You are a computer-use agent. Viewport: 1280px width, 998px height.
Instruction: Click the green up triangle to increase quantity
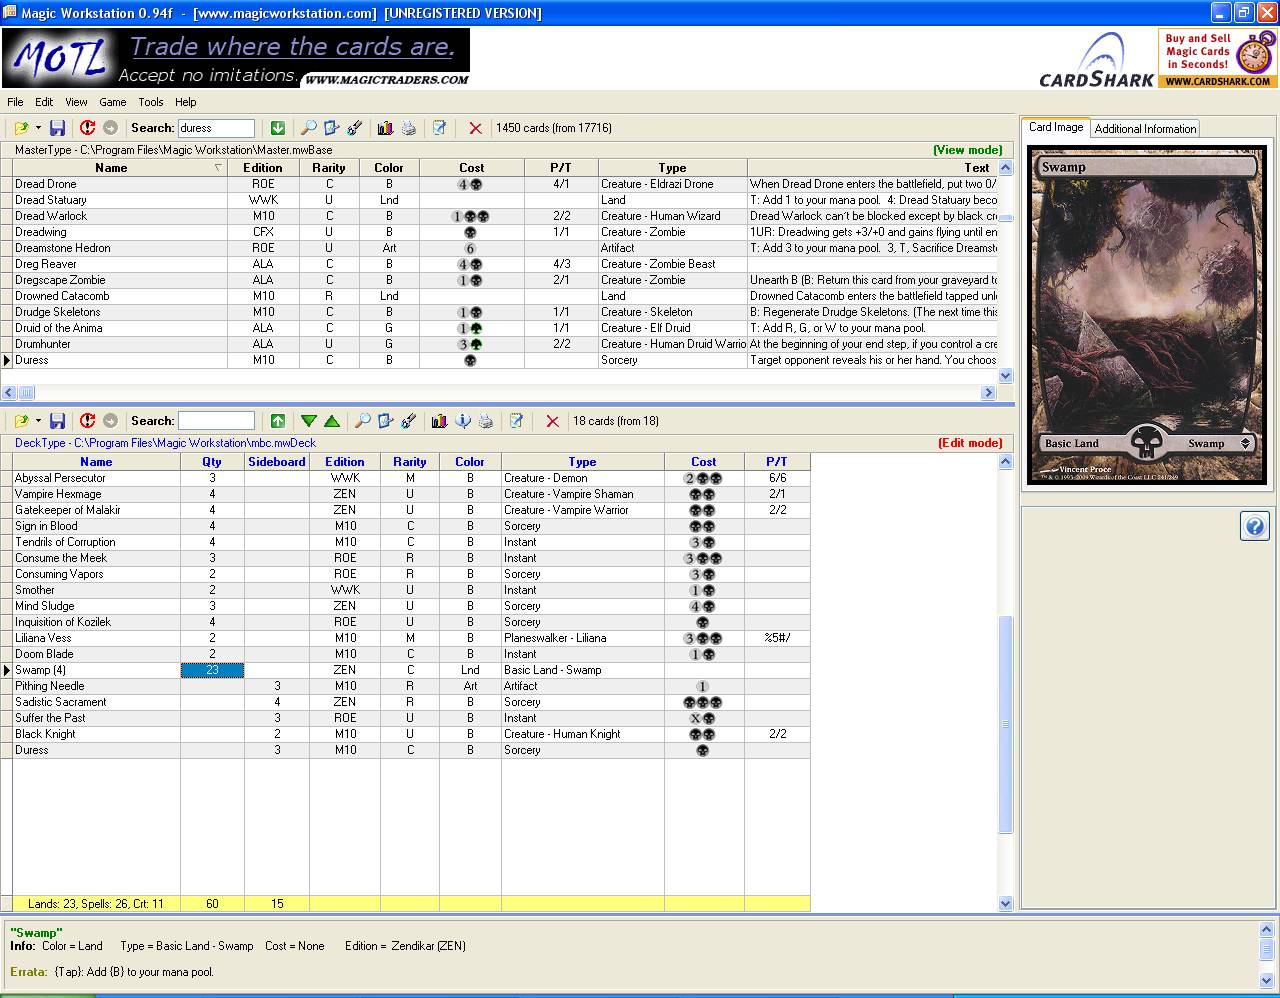[x=332, y=421]
